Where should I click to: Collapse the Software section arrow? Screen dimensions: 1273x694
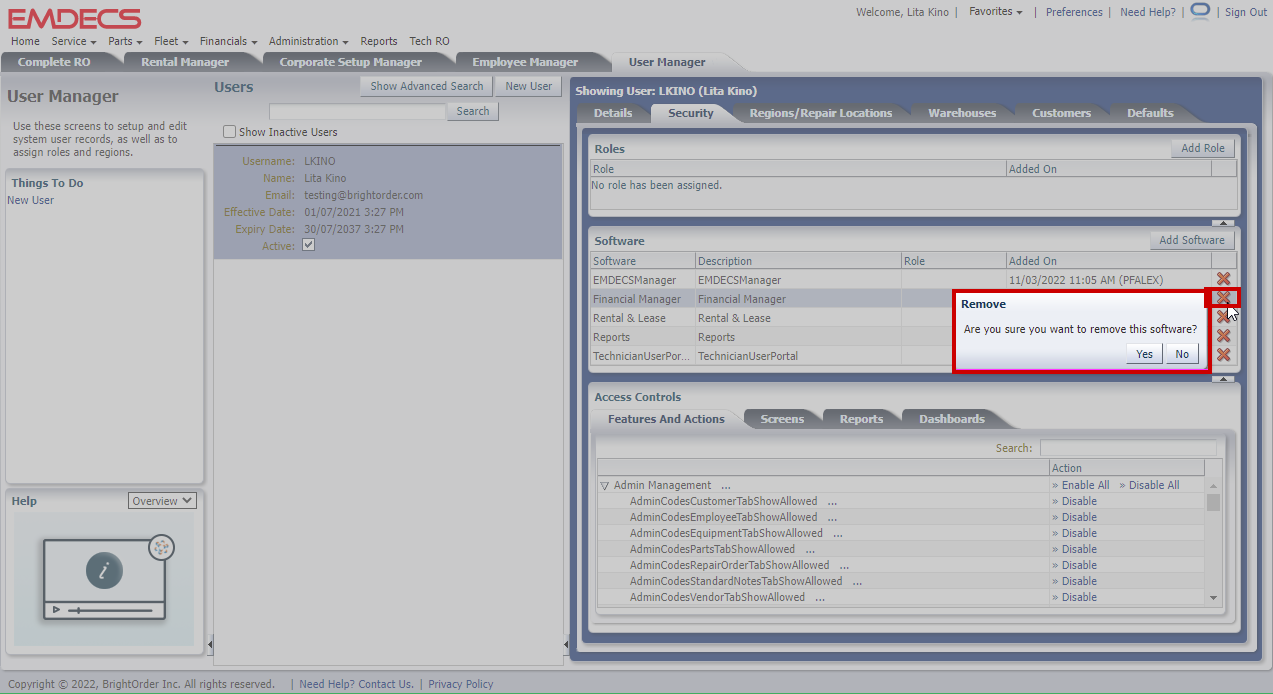1222,379
